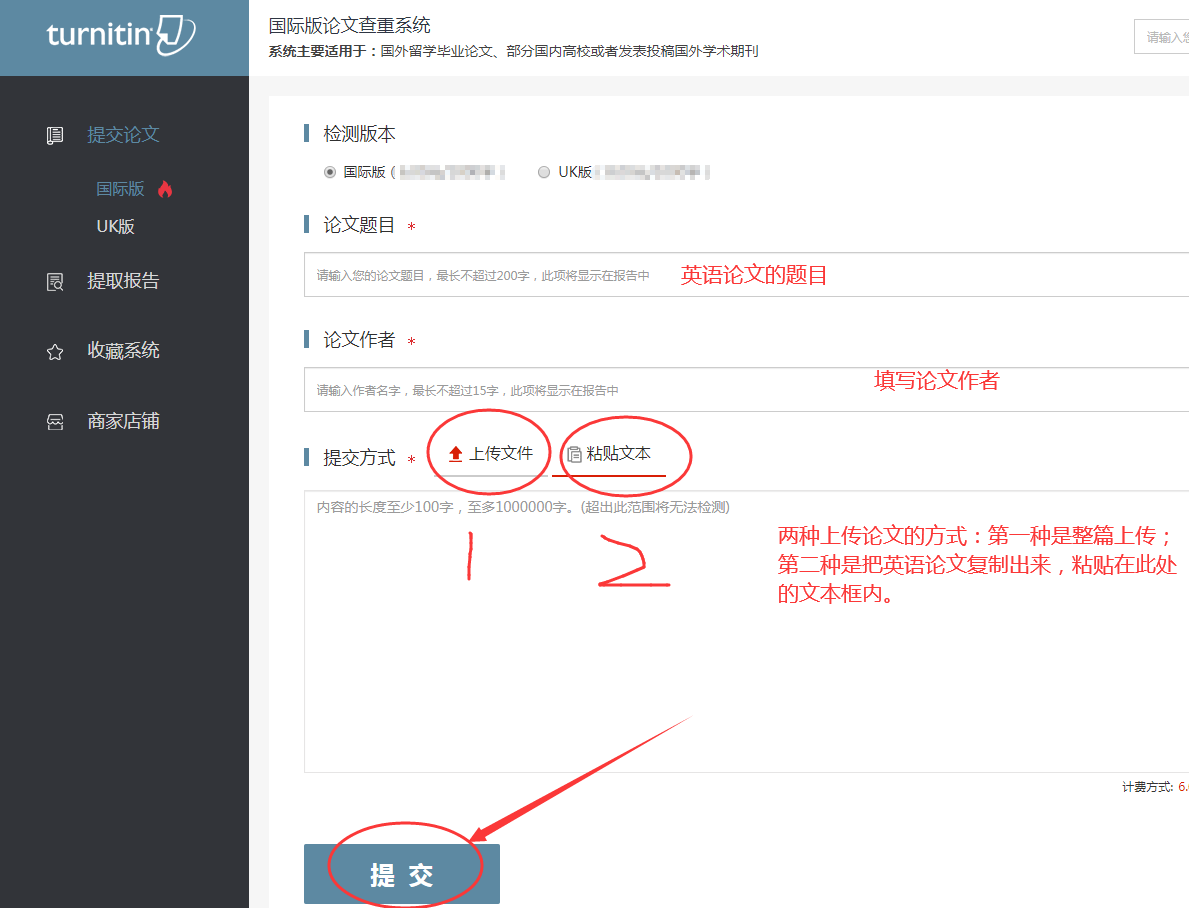This screenshot has width=1189, height=908.
Task: Click the red flame icon beside 国际版
Action: [165, 189]
